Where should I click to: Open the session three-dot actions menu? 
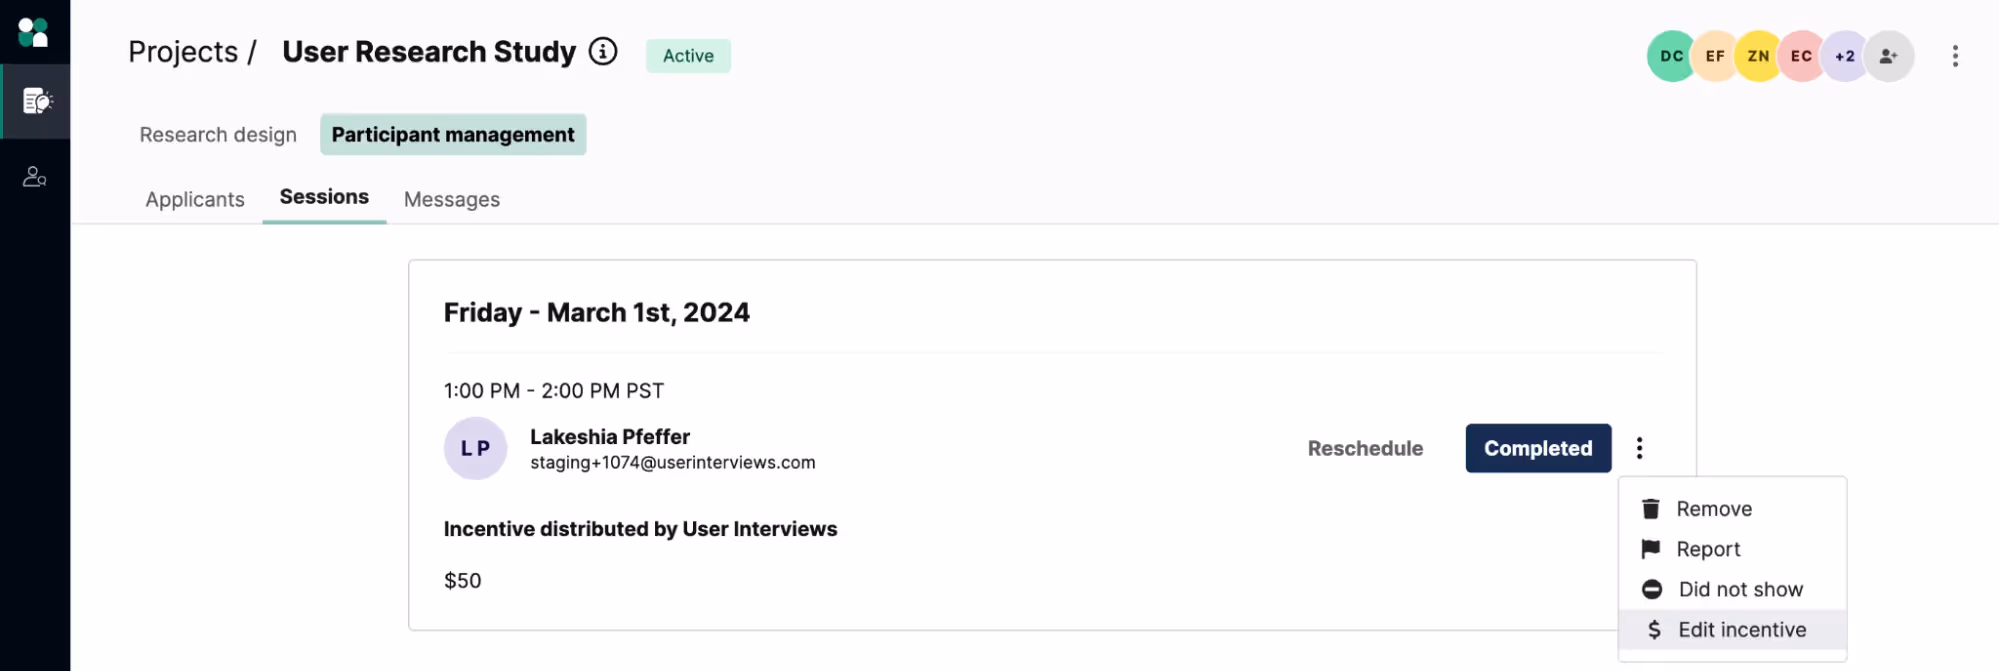(1639, 448)
